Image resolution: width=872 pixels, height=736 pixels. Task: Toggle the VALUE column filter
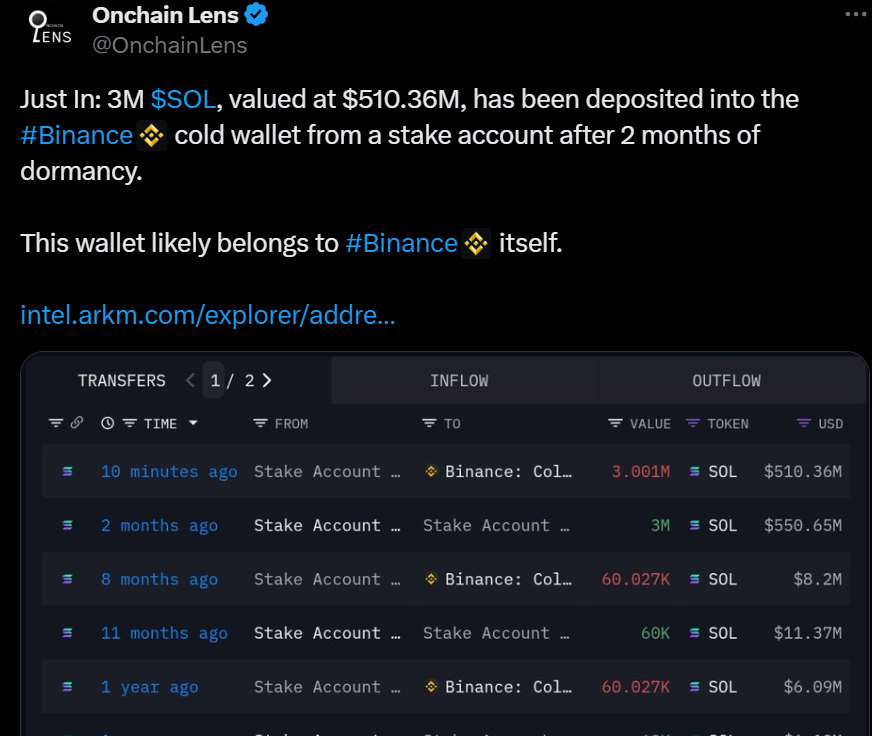point(615,423)
